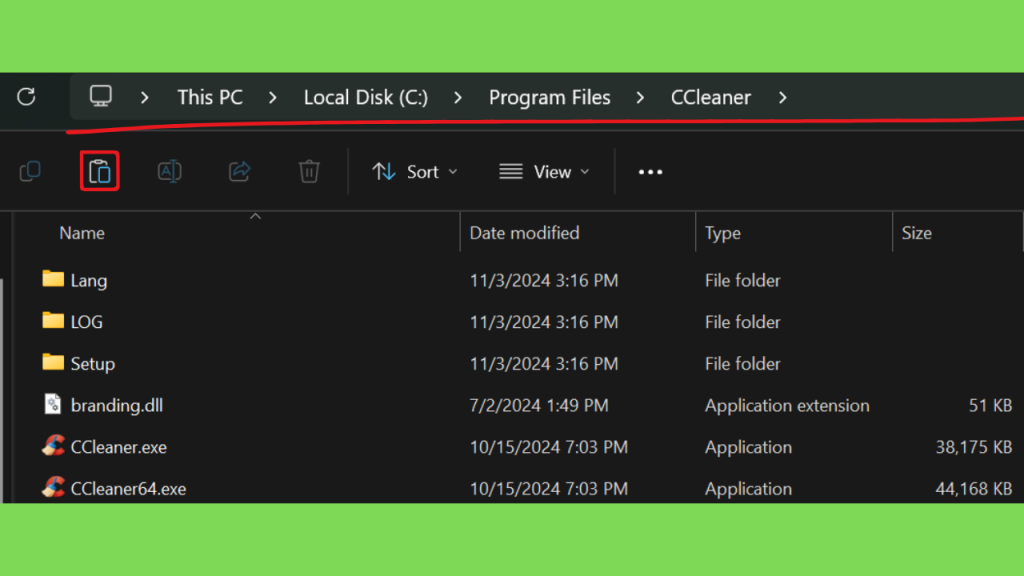The width and height of the screenshot is (1024, 576).
Task: Click the Share icon in toolbar
Action: point(240,172)
